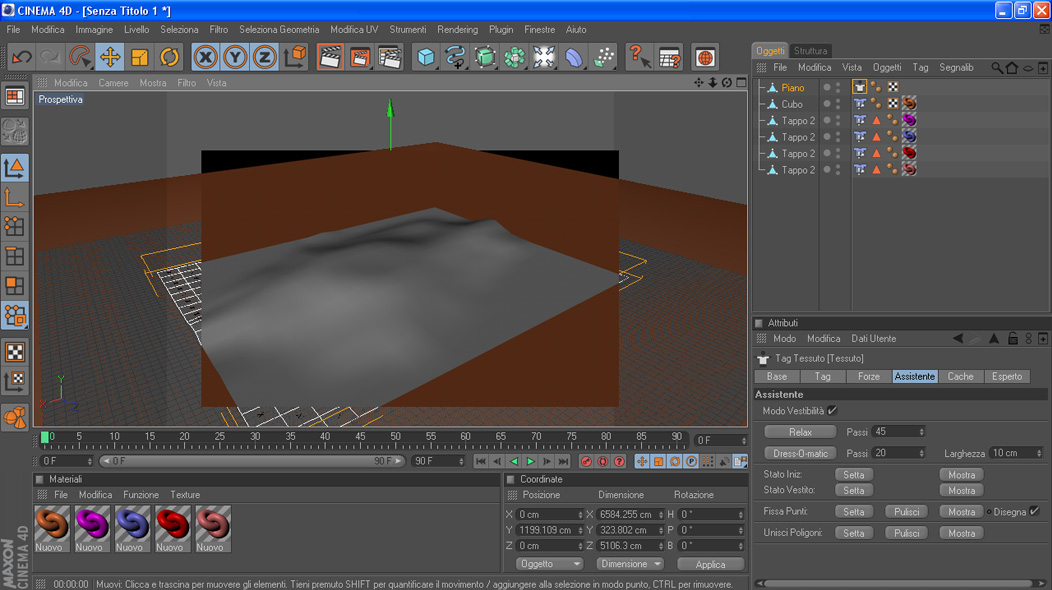Click the red record keyframe button
Screen dimensions: 1052x590
[x=586, y=461]
